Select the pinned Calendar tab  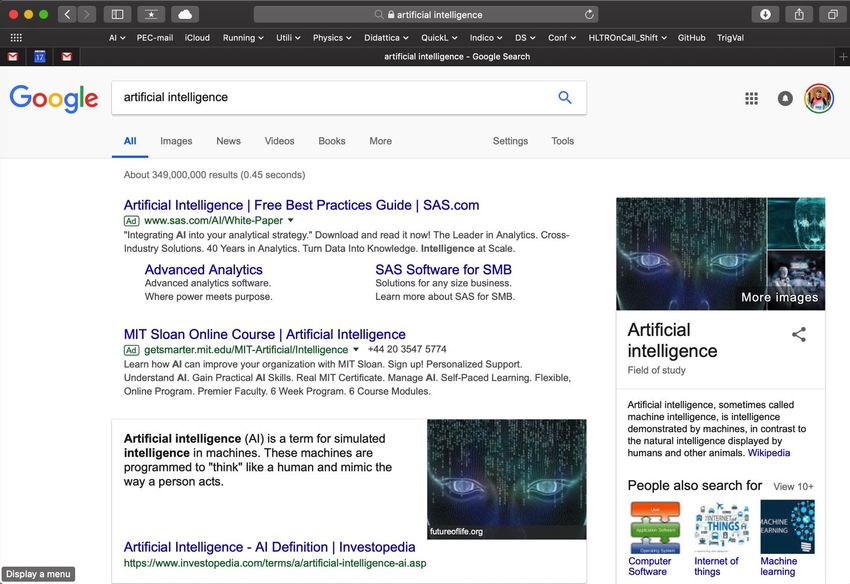pyautogui.click(x=40, y=56)
